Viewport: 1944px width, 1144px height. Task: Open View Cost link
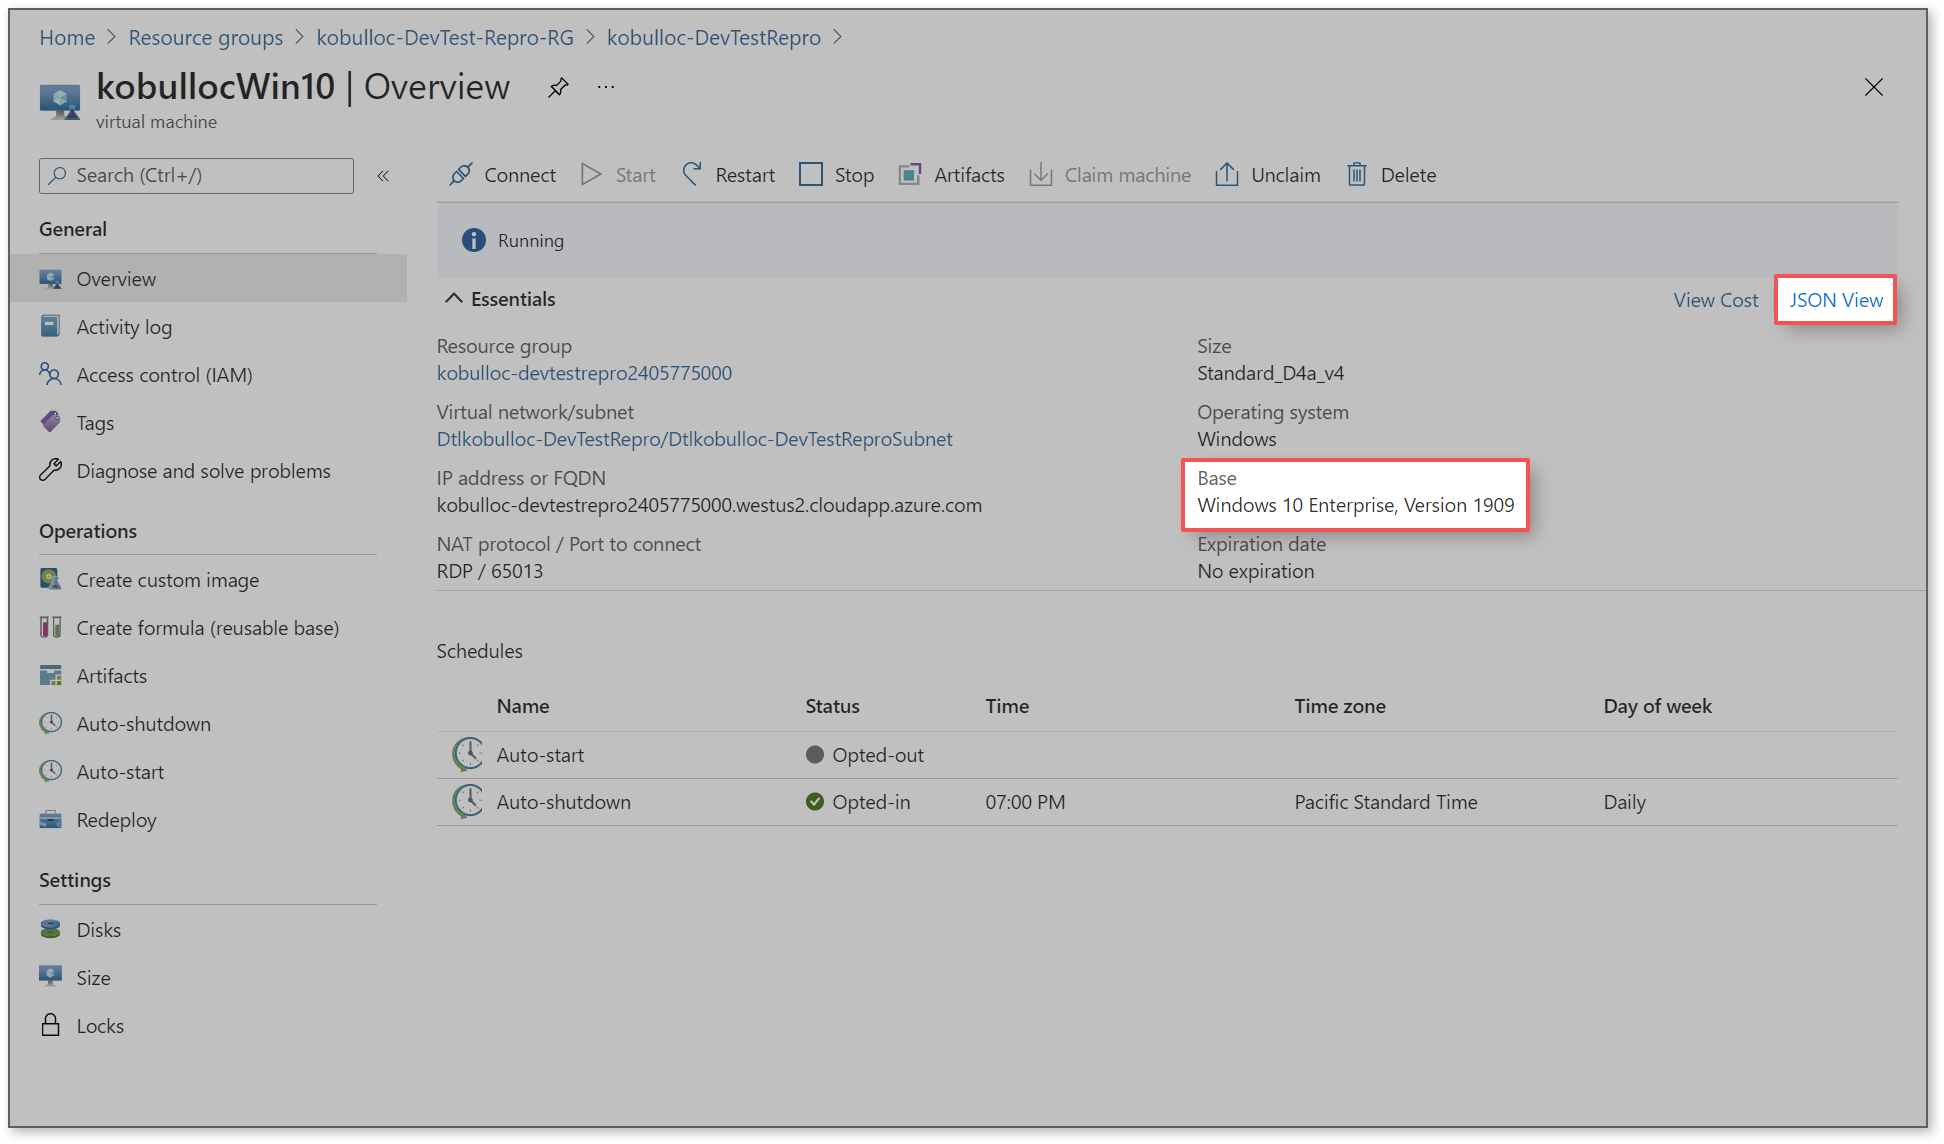pos(1716,300)
